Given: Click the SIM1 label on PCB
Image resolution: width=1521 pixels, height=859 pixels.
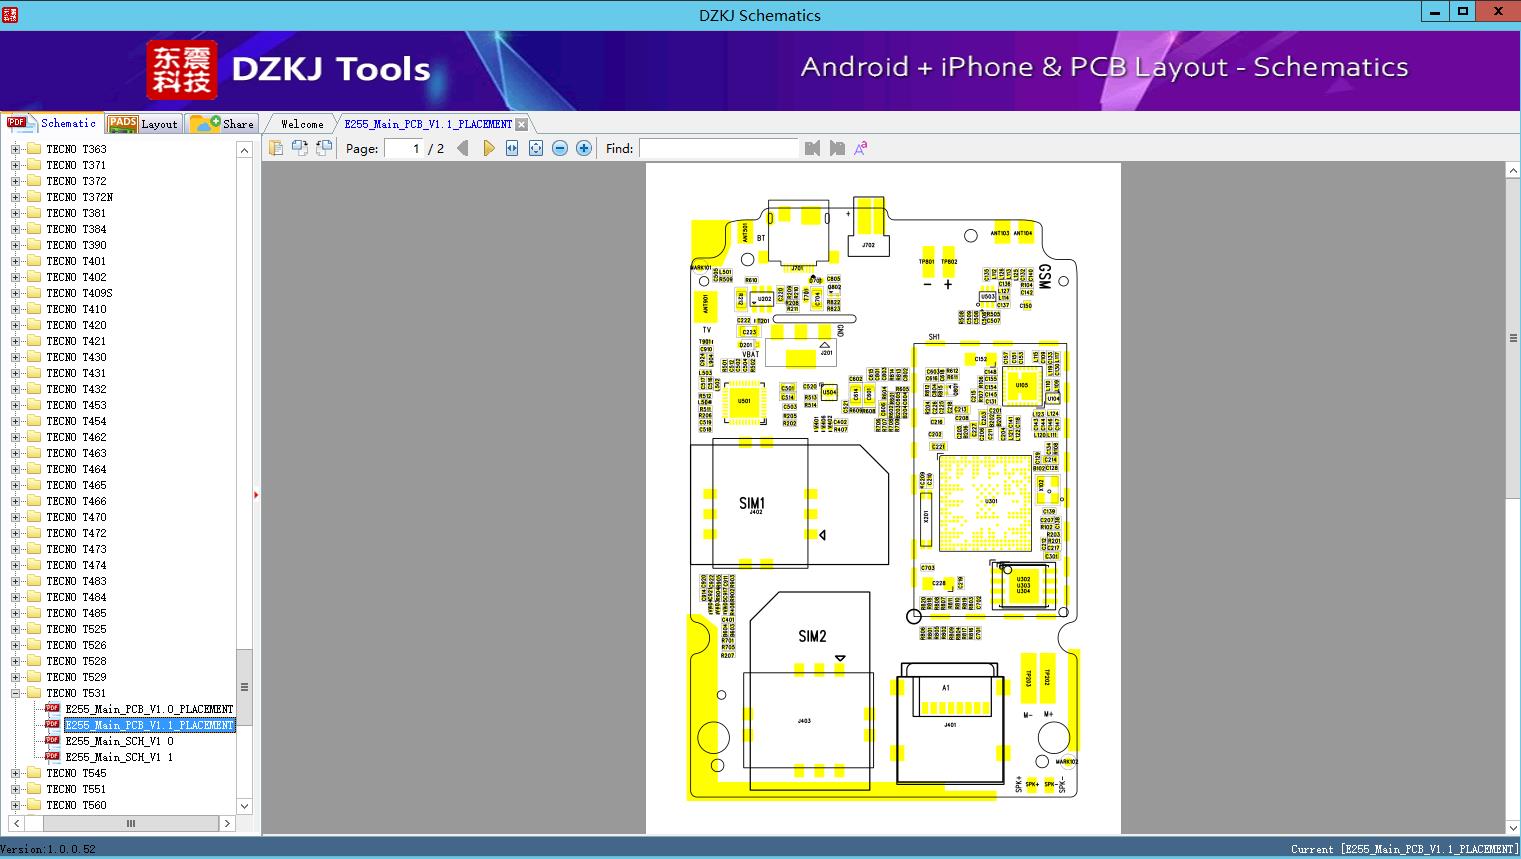Looking at the screenshot, I should 752,503.
